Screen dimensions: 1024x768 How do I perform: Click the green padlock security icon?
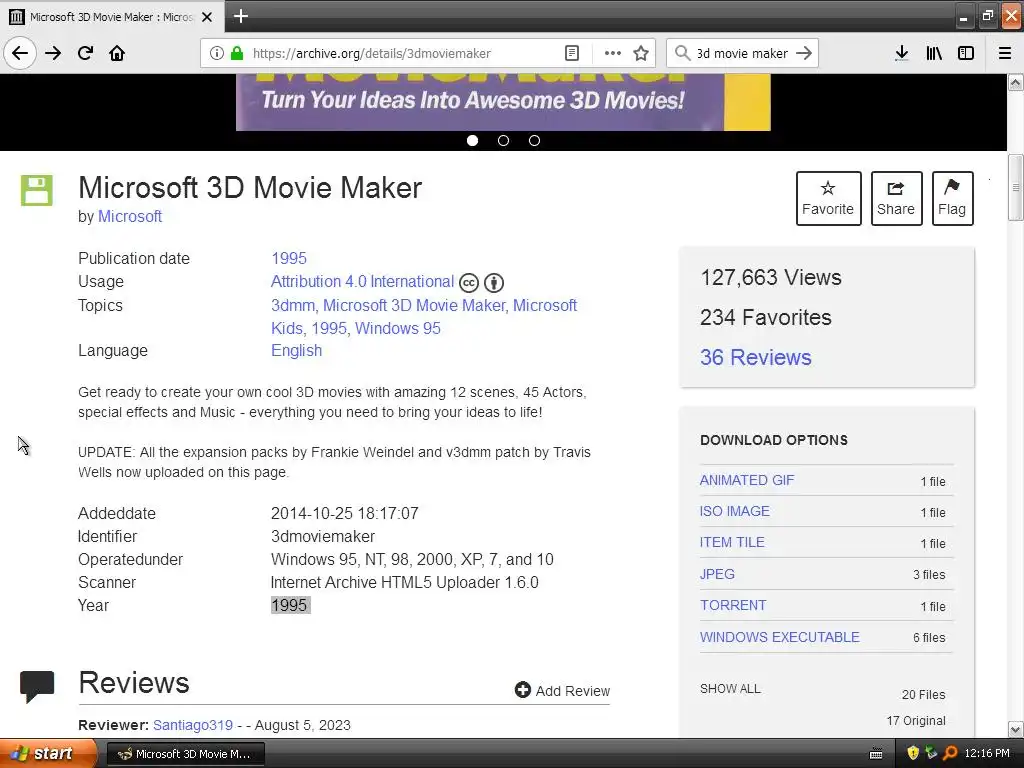237,53
